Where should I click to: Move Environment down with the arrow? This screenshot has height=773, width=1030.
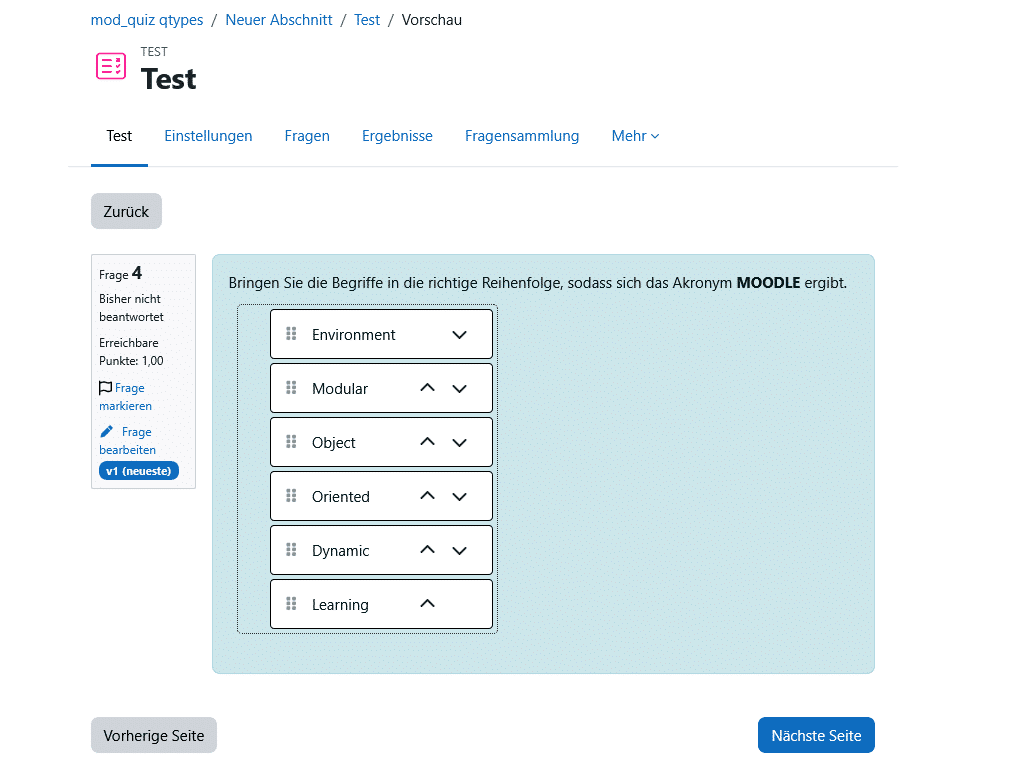pos(460,335)
